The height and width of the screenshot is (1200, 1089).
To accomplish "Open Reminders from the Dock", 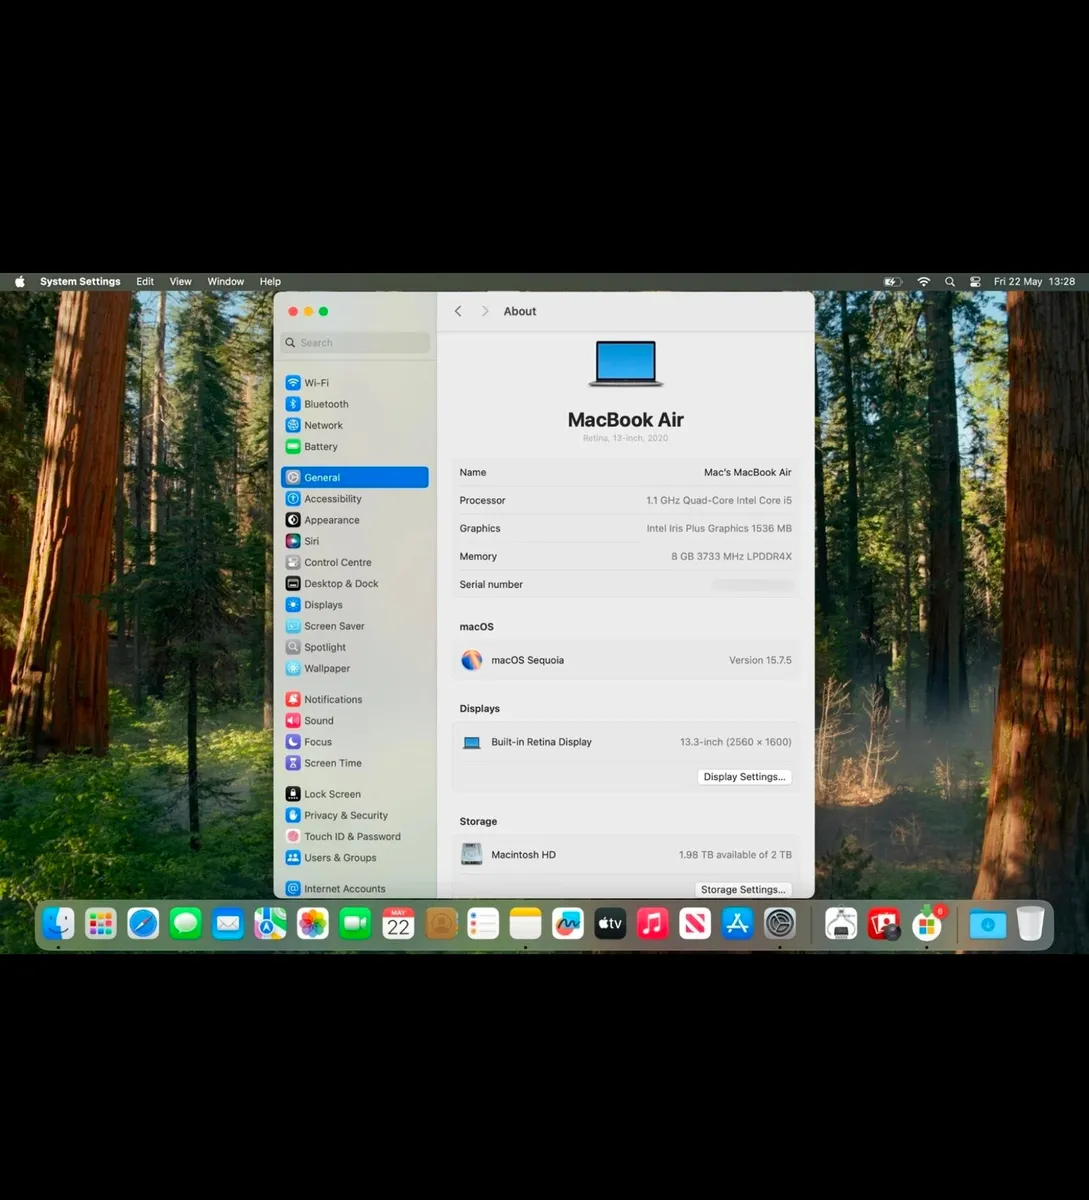I will pos(483,923).
